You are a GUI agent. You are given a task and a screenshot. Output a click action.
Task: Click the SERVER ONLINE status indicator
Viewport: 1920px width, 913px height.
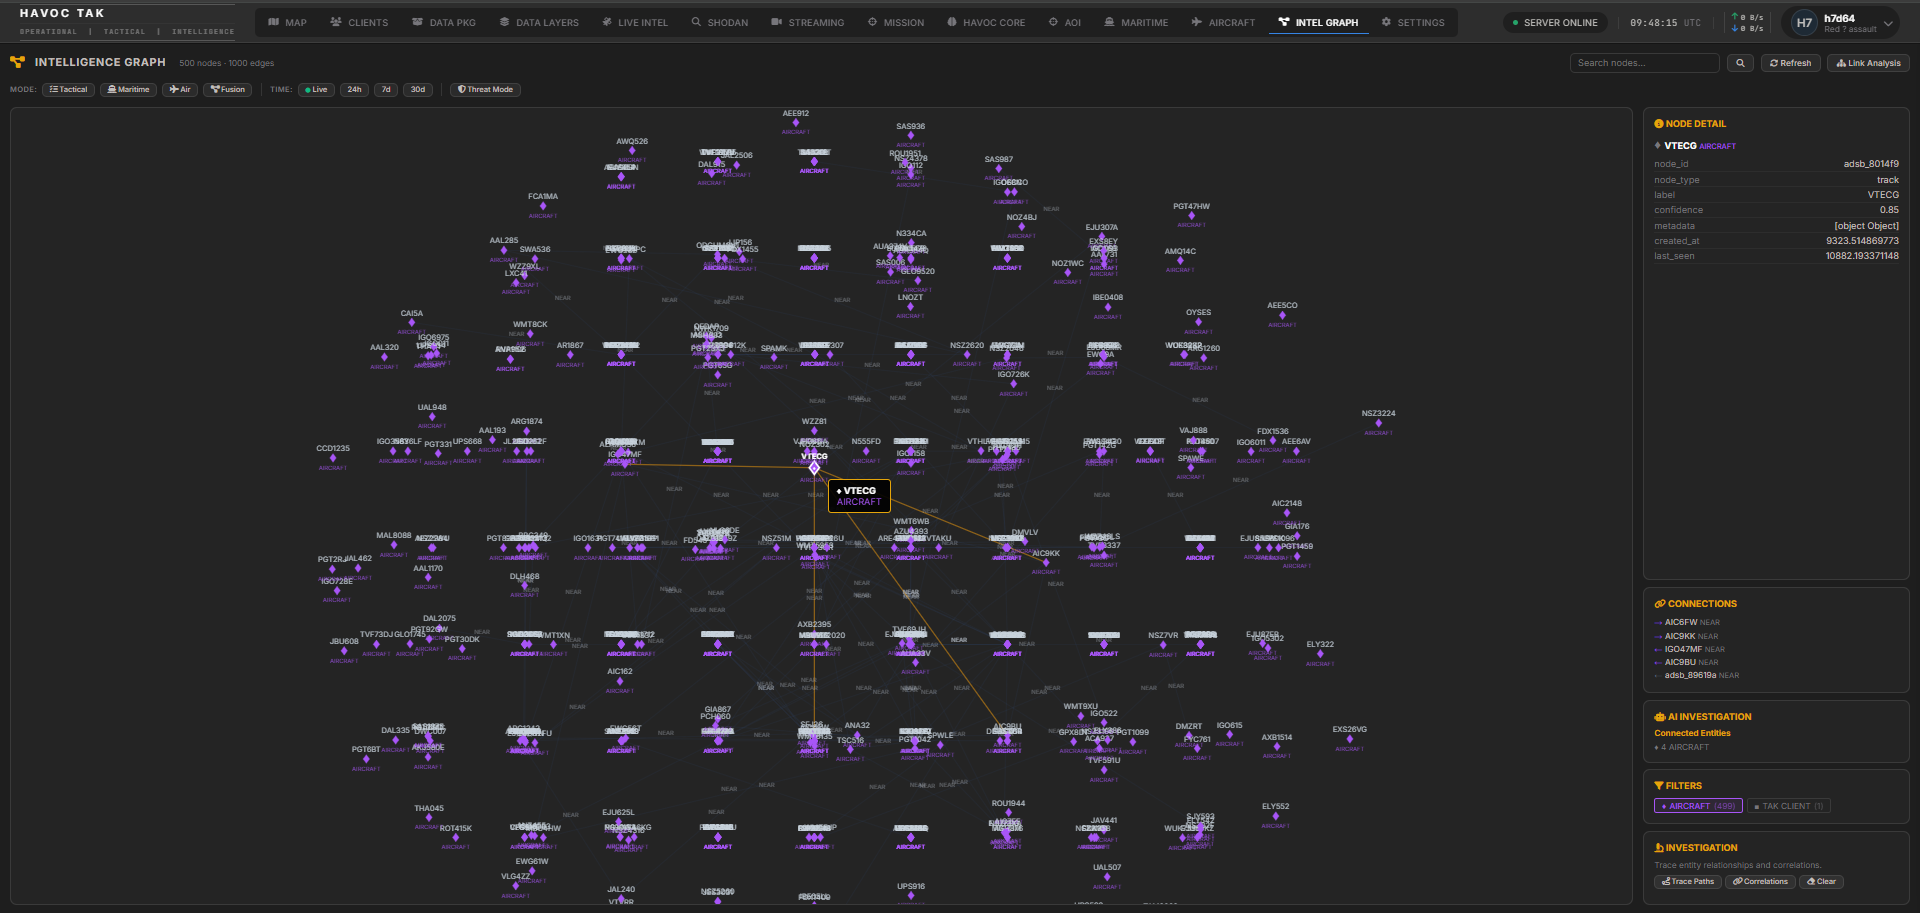1555,22
